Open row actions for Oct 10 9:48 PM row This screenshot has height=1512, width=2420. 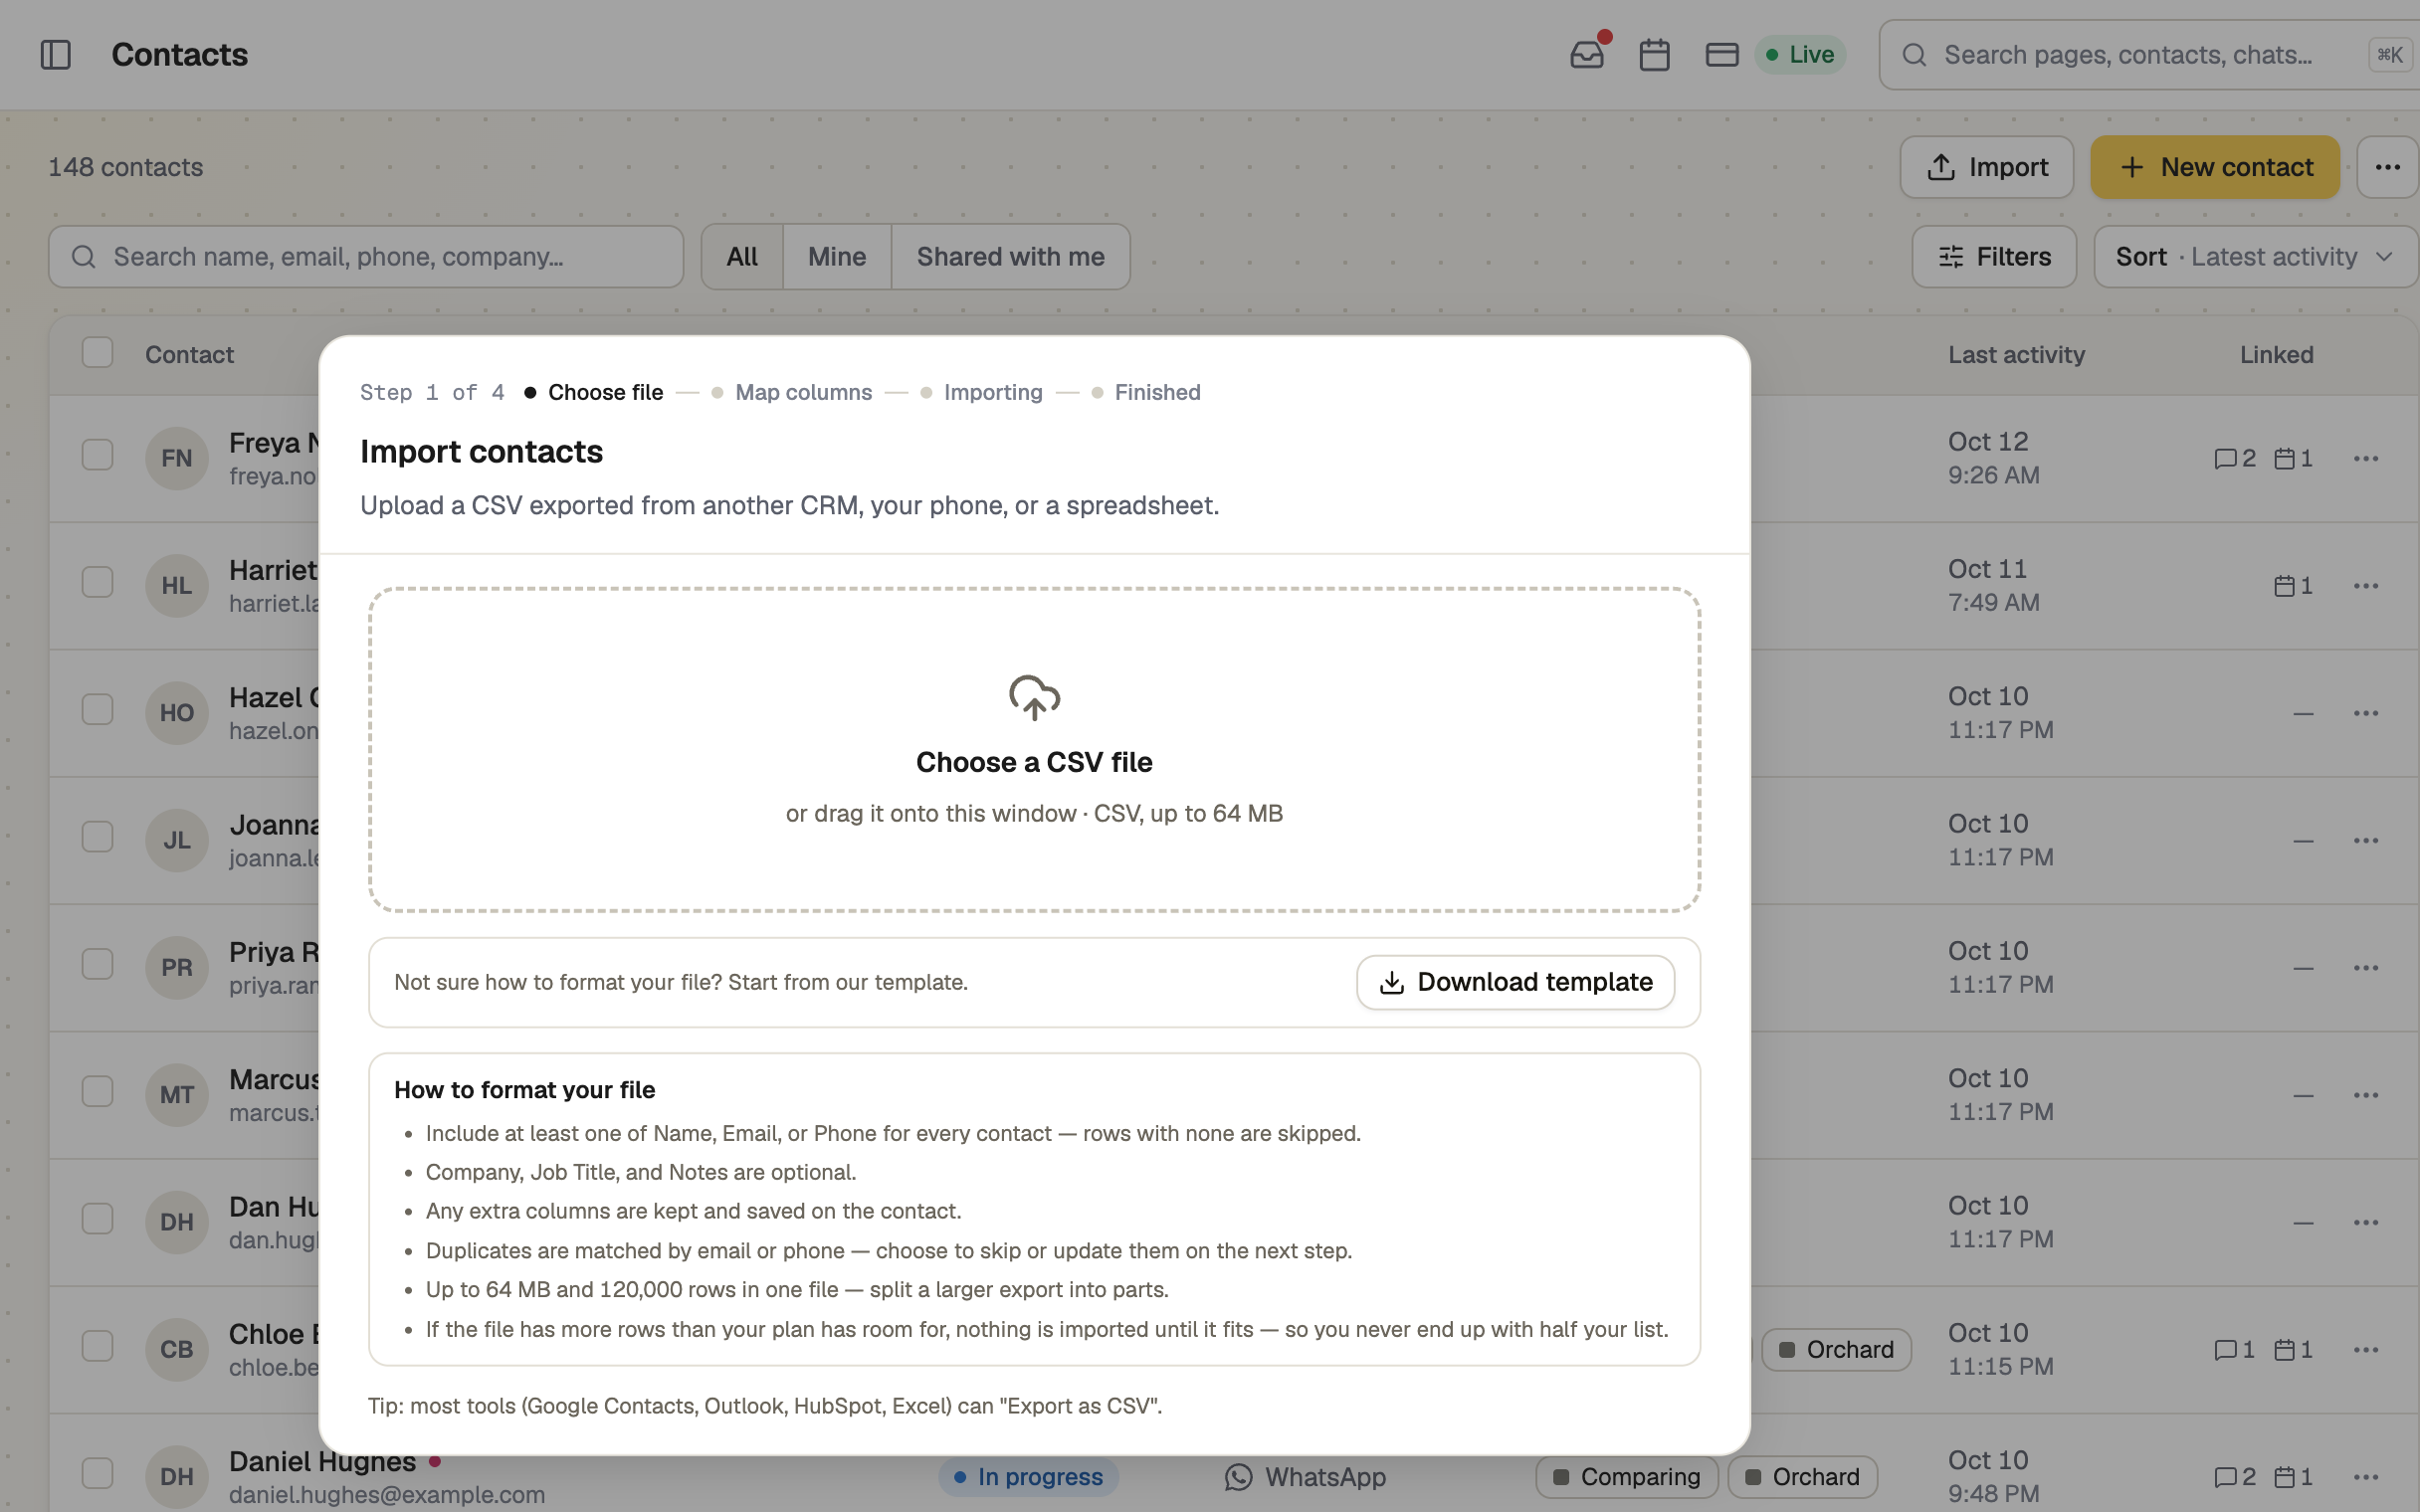[2366, 1477]
